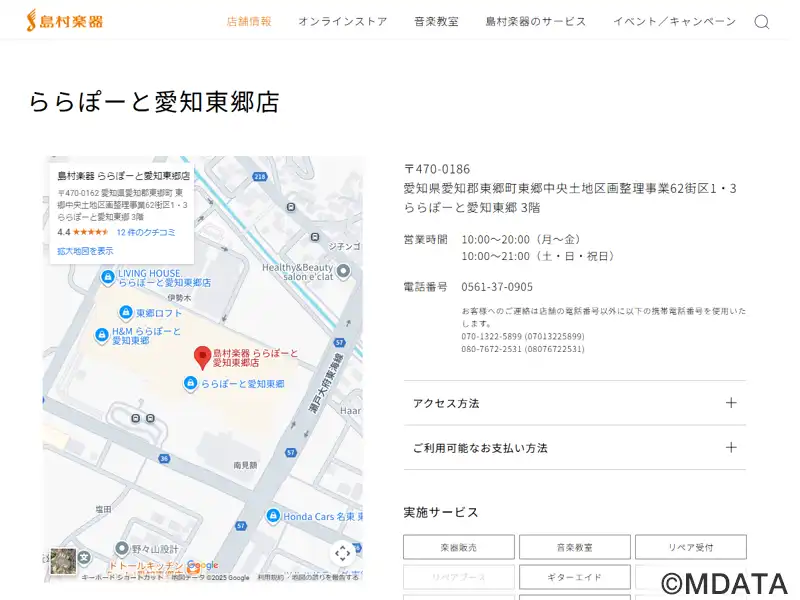This screenshot has width=800, height=600.
Task: Click the 拡大地図を表示 link
Action: [85, 251]
